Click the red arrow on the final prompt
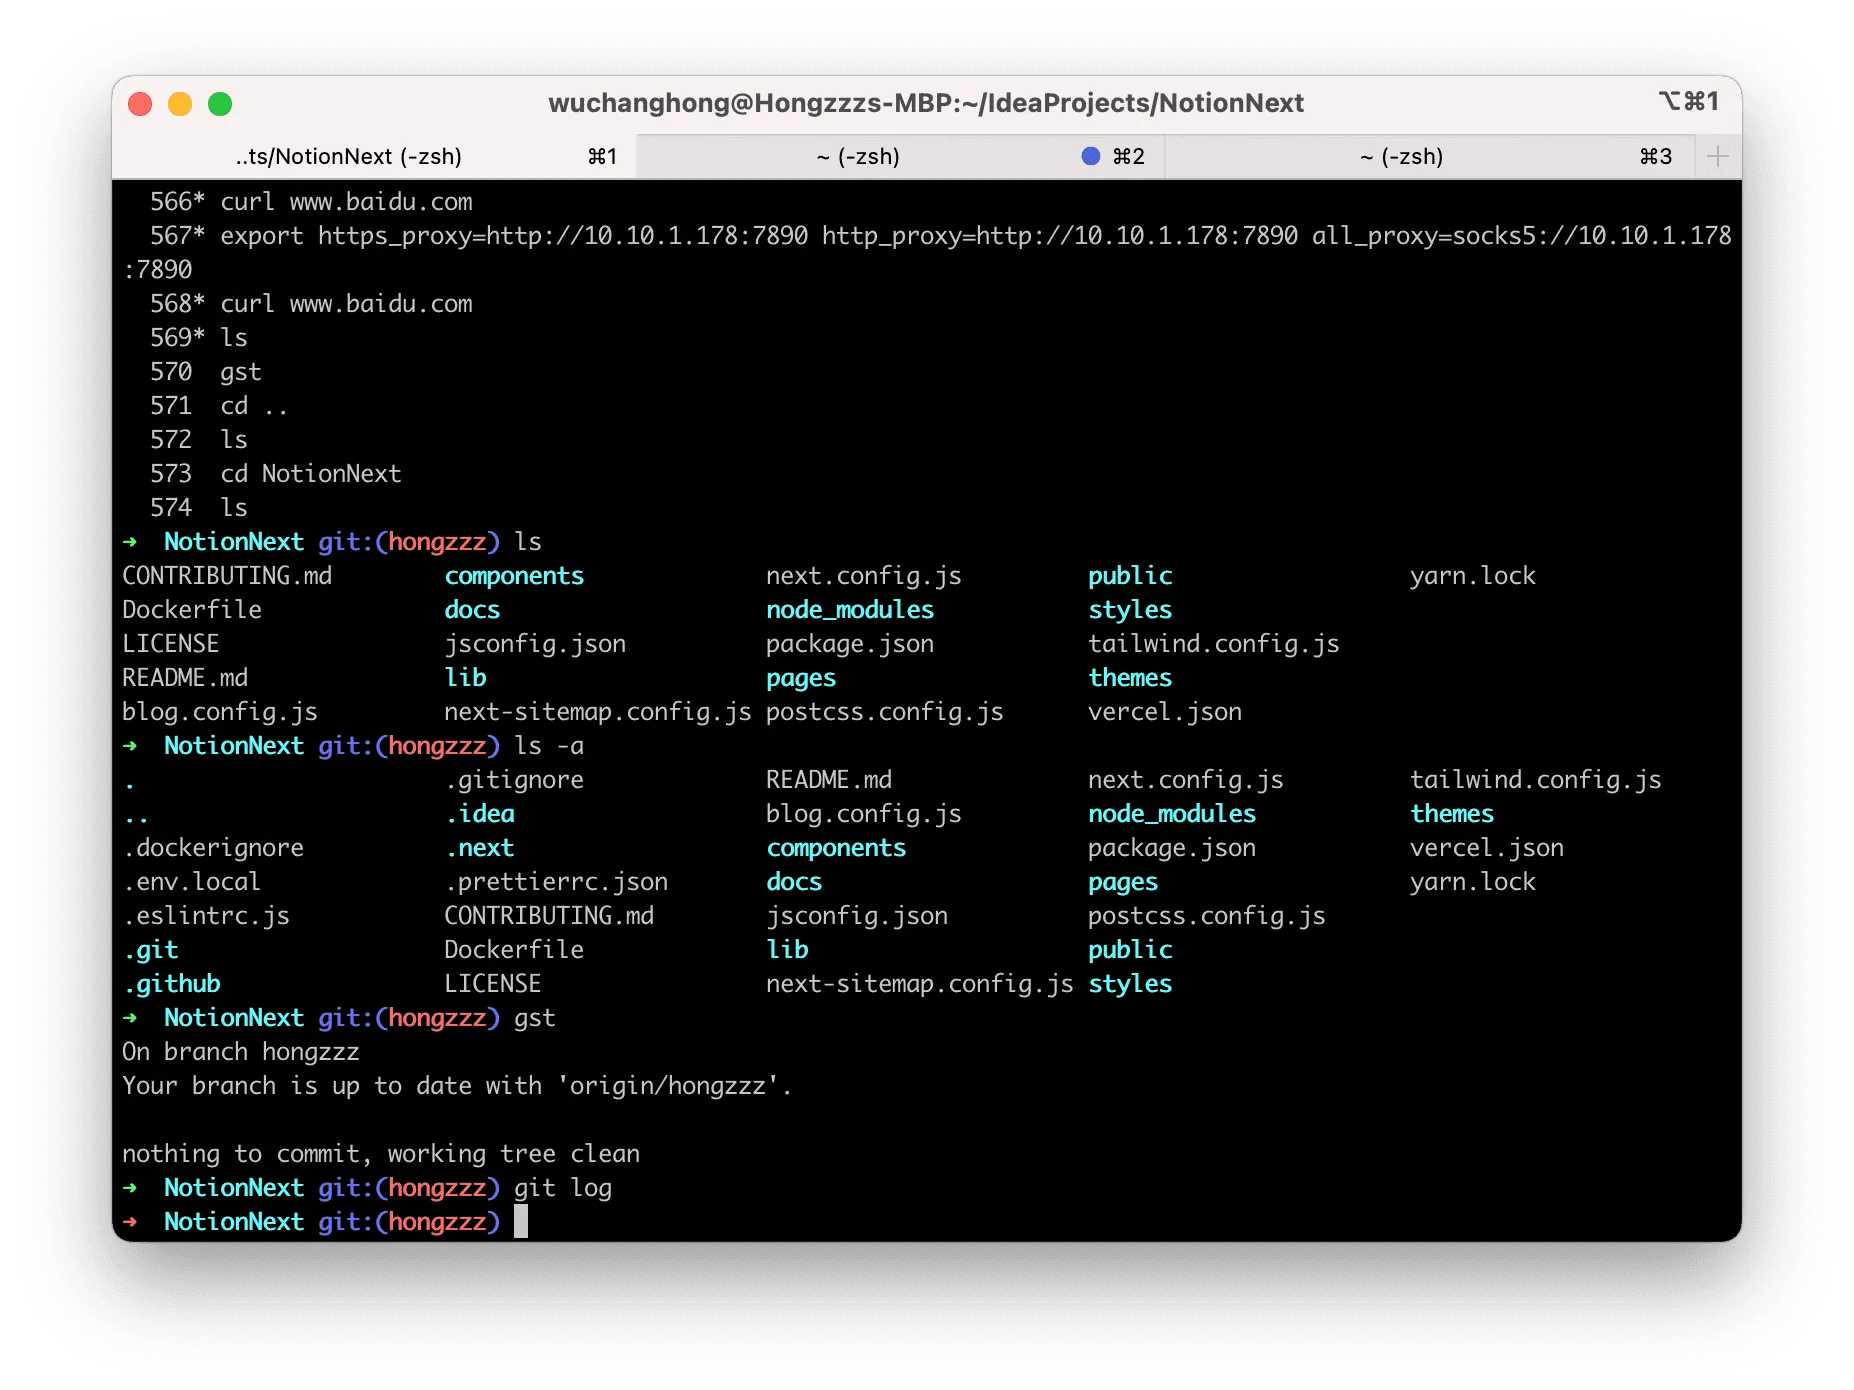1854x1390 pixels. (x=130, y=1221)
